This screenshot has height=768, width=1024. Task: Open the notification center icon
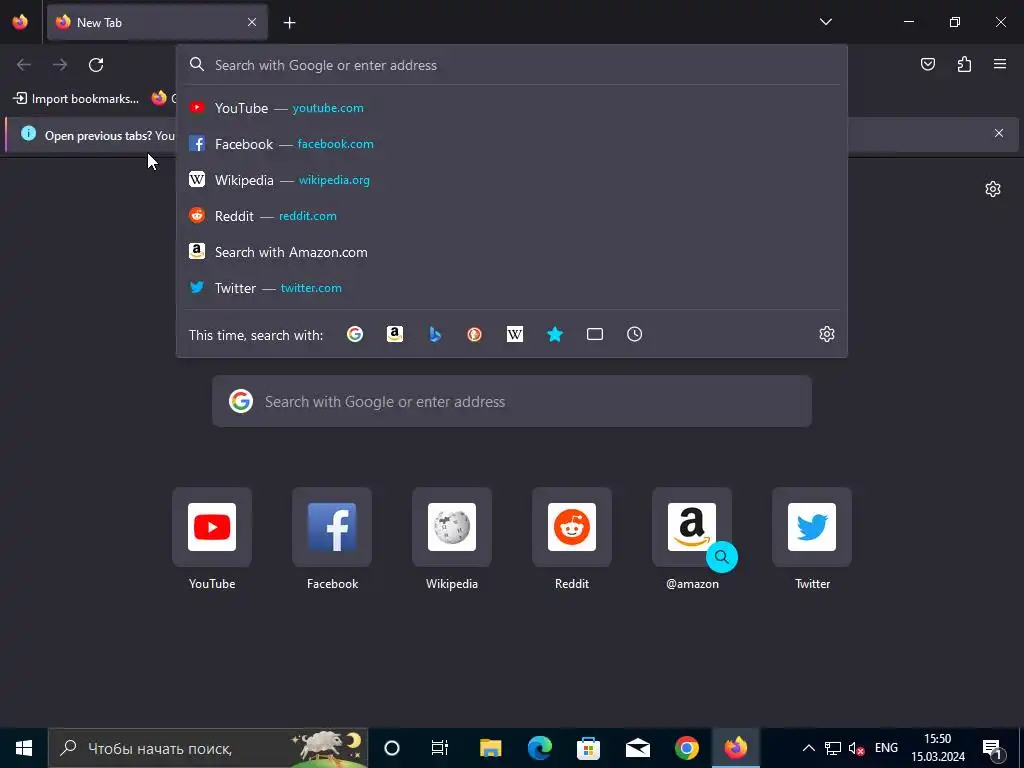click(992, 748)
